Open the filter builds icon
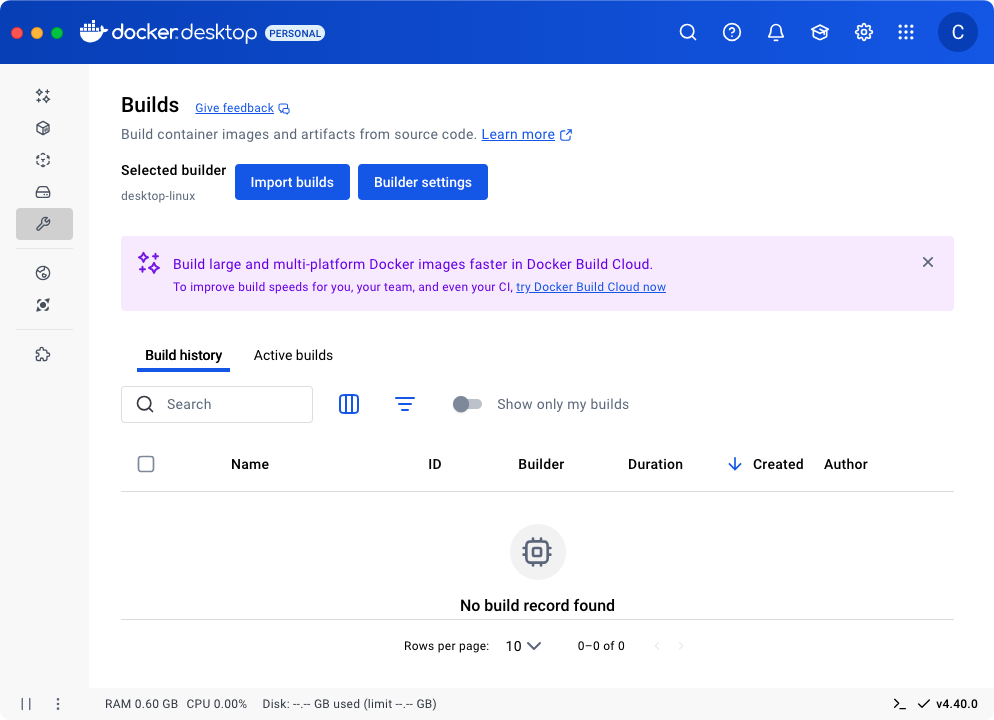 [404, 404]
